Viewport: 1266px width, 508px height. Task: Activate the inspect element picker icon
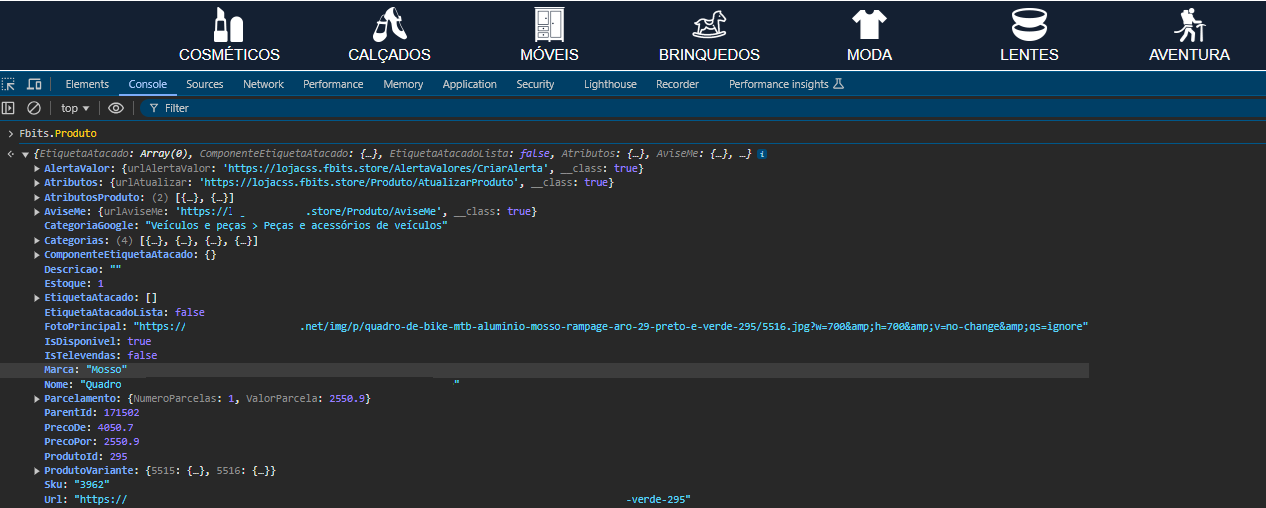[x=9, y=84]
